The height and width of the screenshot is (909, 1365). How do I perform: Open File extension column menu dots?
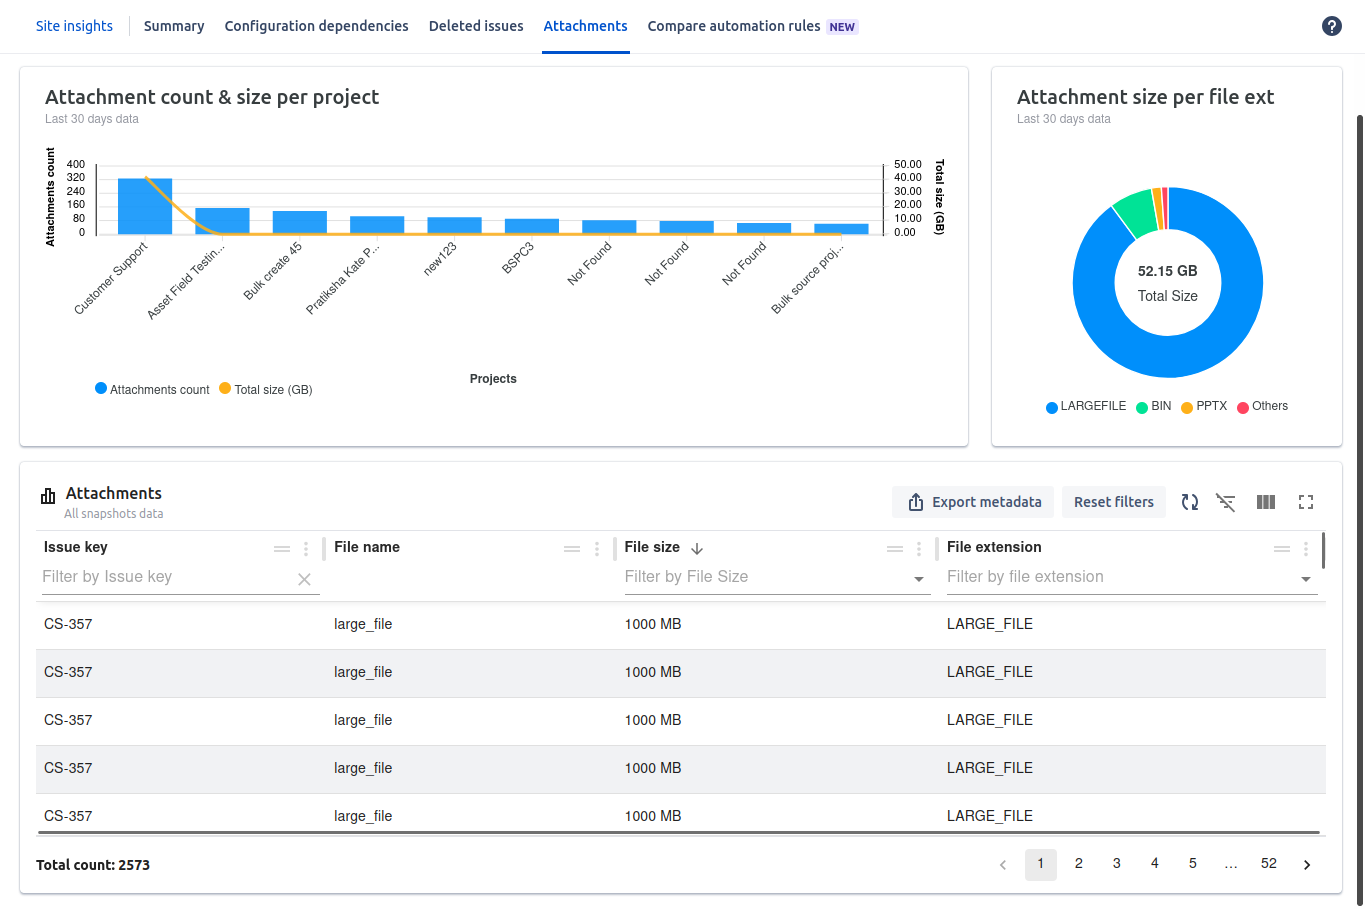[1306, 548]
